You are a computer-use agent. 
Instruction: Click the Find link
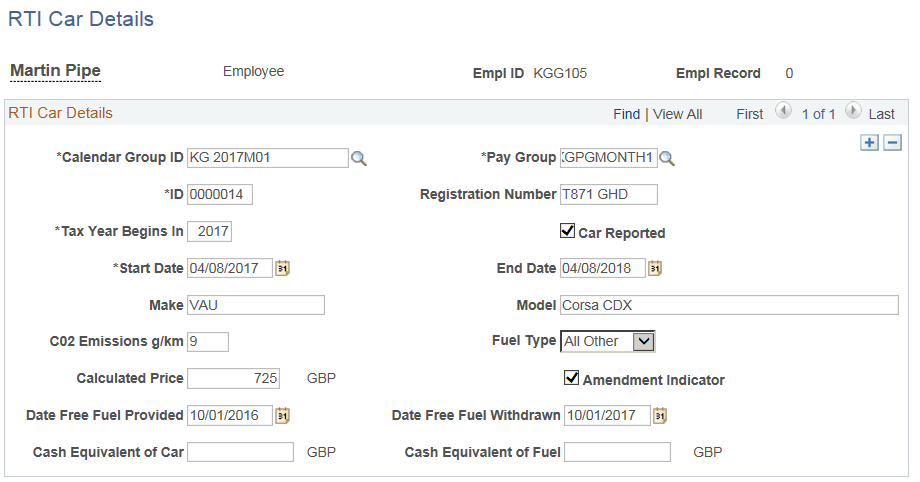(627, 114)
